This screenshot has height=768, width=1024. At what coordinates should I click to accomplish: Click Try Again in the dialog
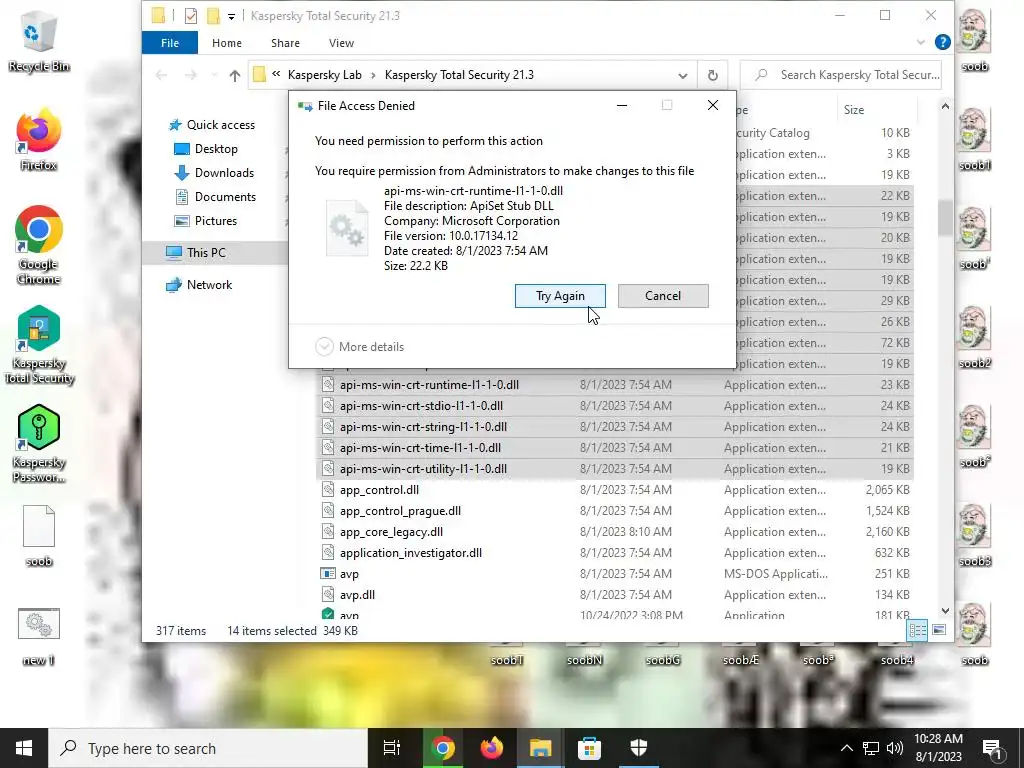[x=560, y=296]
